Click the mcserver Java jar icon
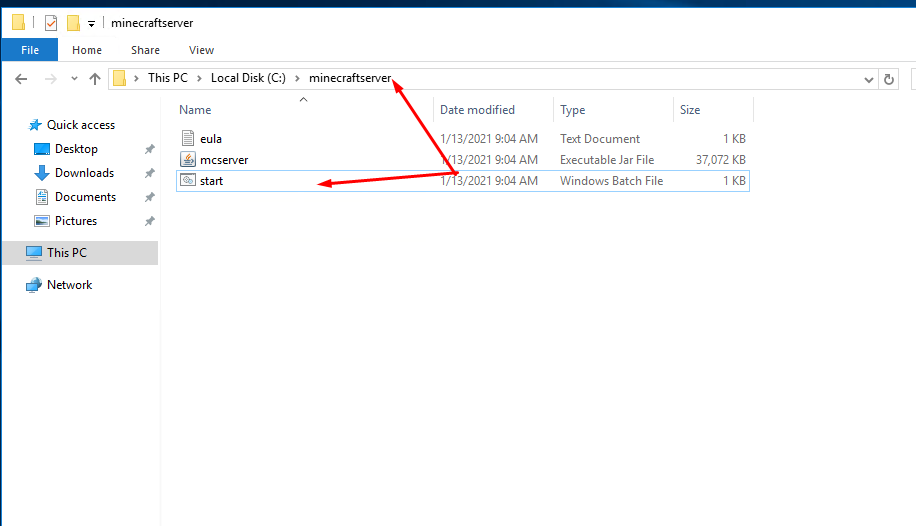 click(188, 160)
